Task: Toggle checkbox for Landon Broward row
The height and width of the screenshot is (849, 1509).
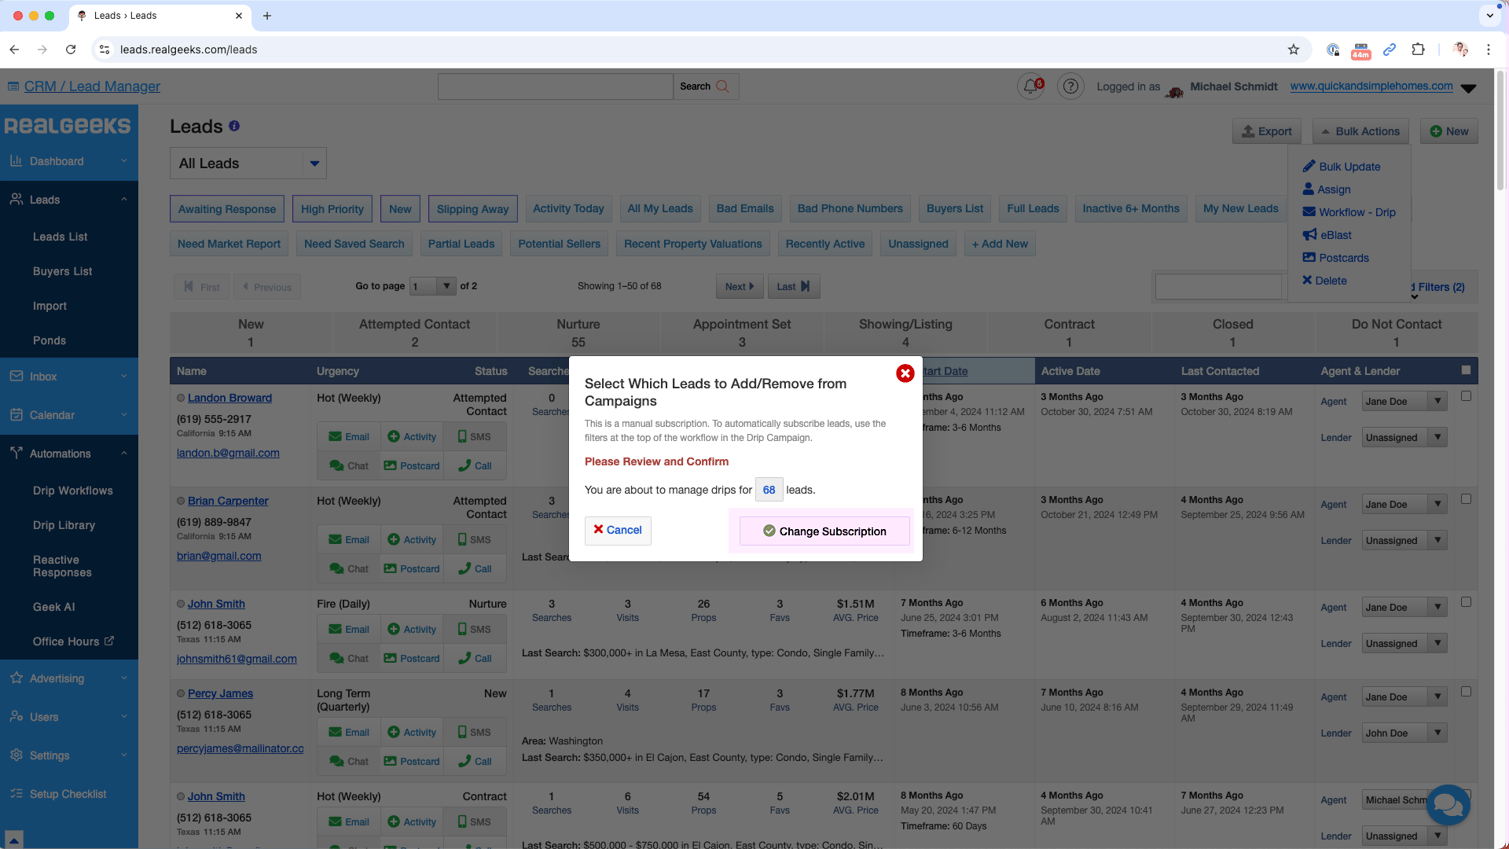Action: tap(1466, 396)
